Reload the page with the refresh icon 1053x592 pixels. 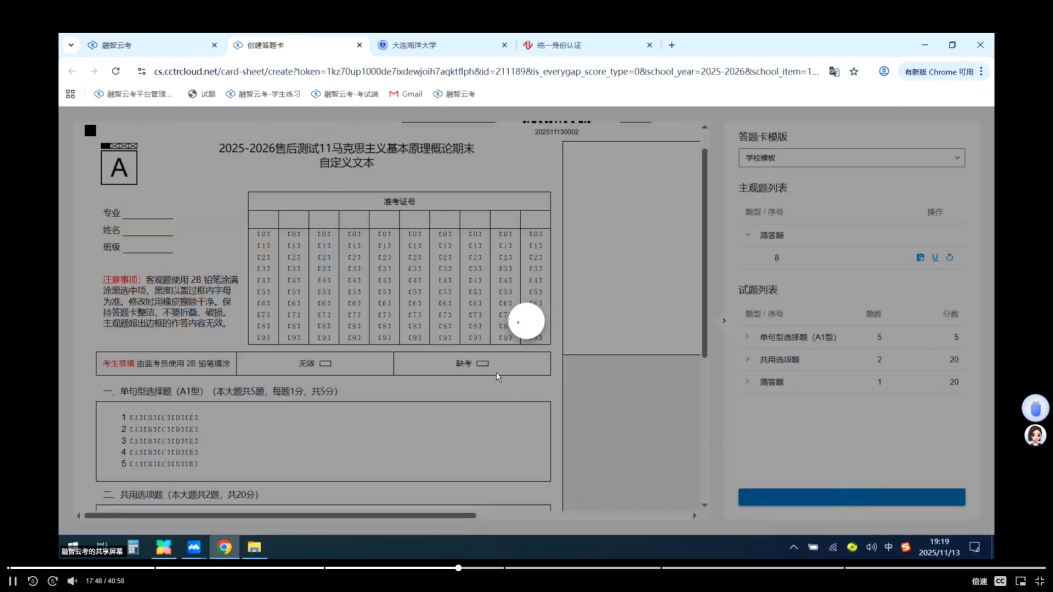click(x=116, y=72)
